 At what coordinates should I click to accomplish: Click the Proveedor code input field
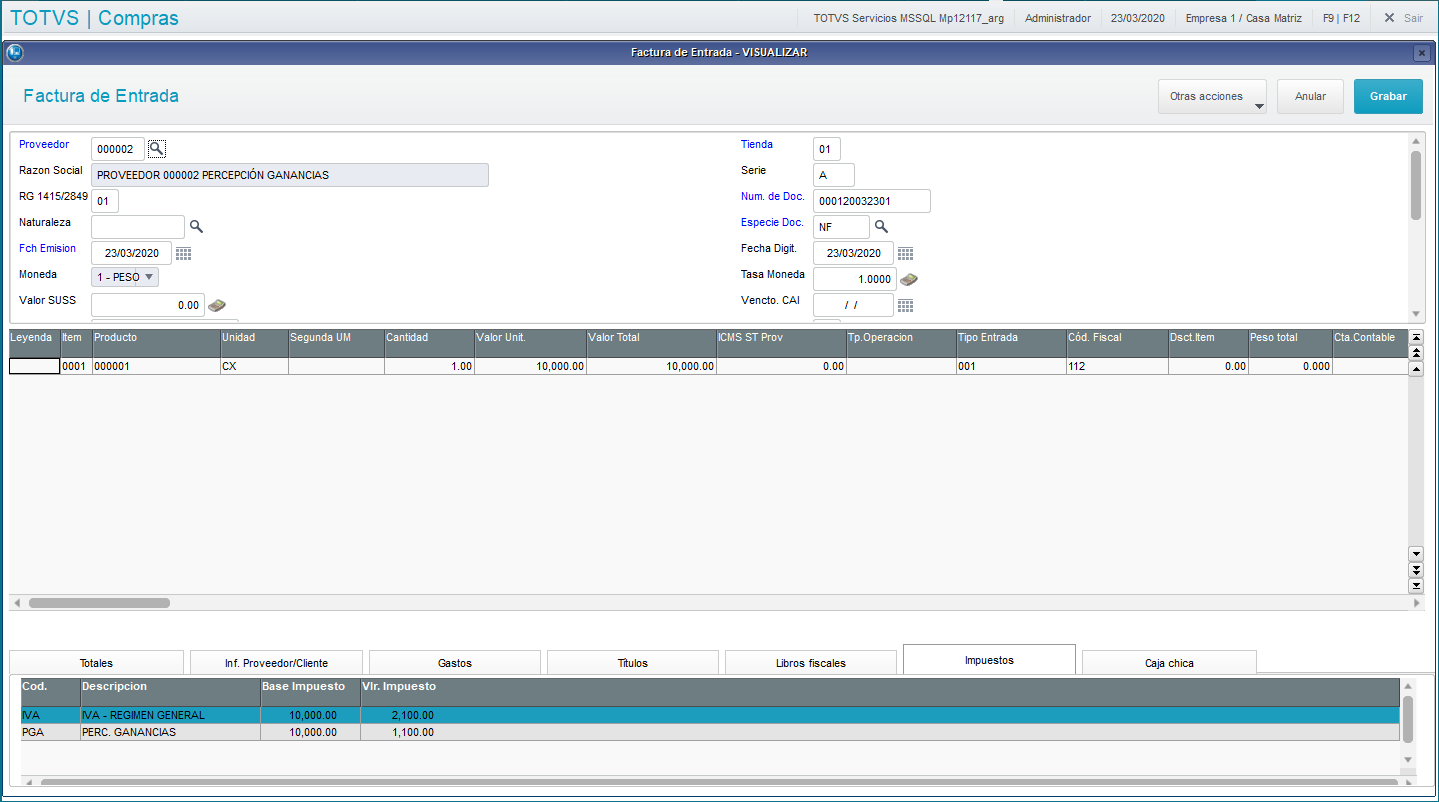pos(118,149)
